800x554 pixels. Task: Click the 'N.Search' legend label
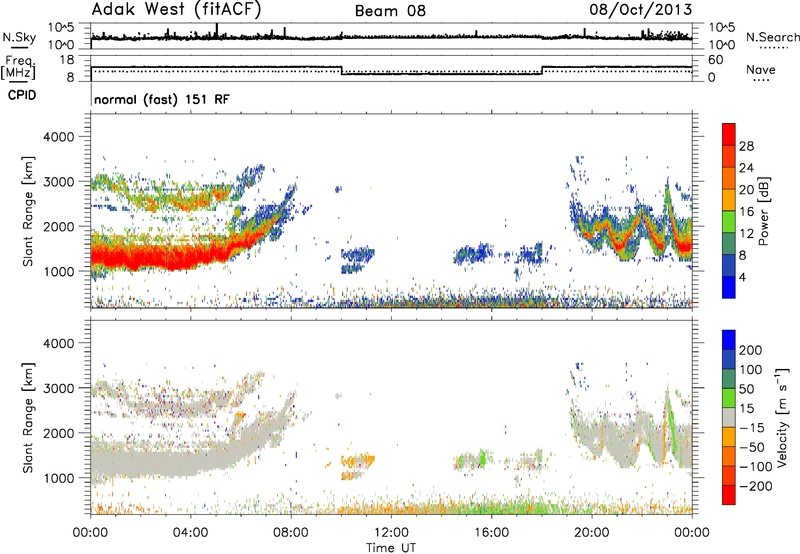(x=772, y=37)
